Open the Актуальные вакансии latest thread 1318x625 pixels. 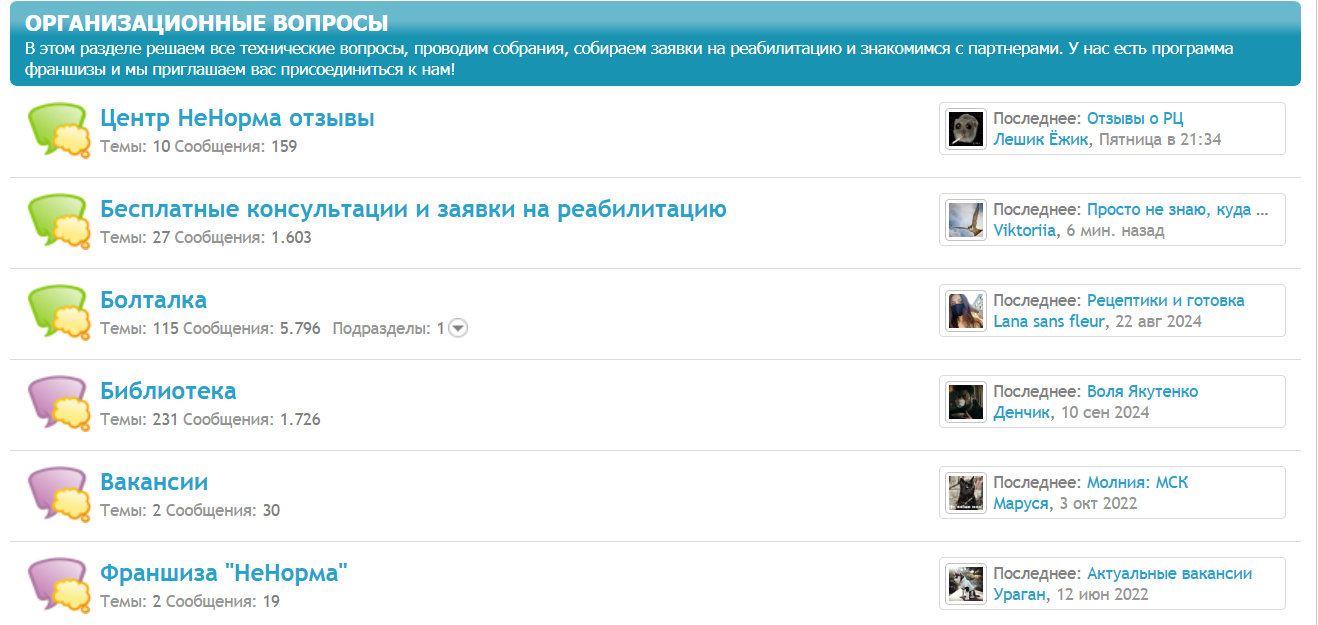(1169, 574)
